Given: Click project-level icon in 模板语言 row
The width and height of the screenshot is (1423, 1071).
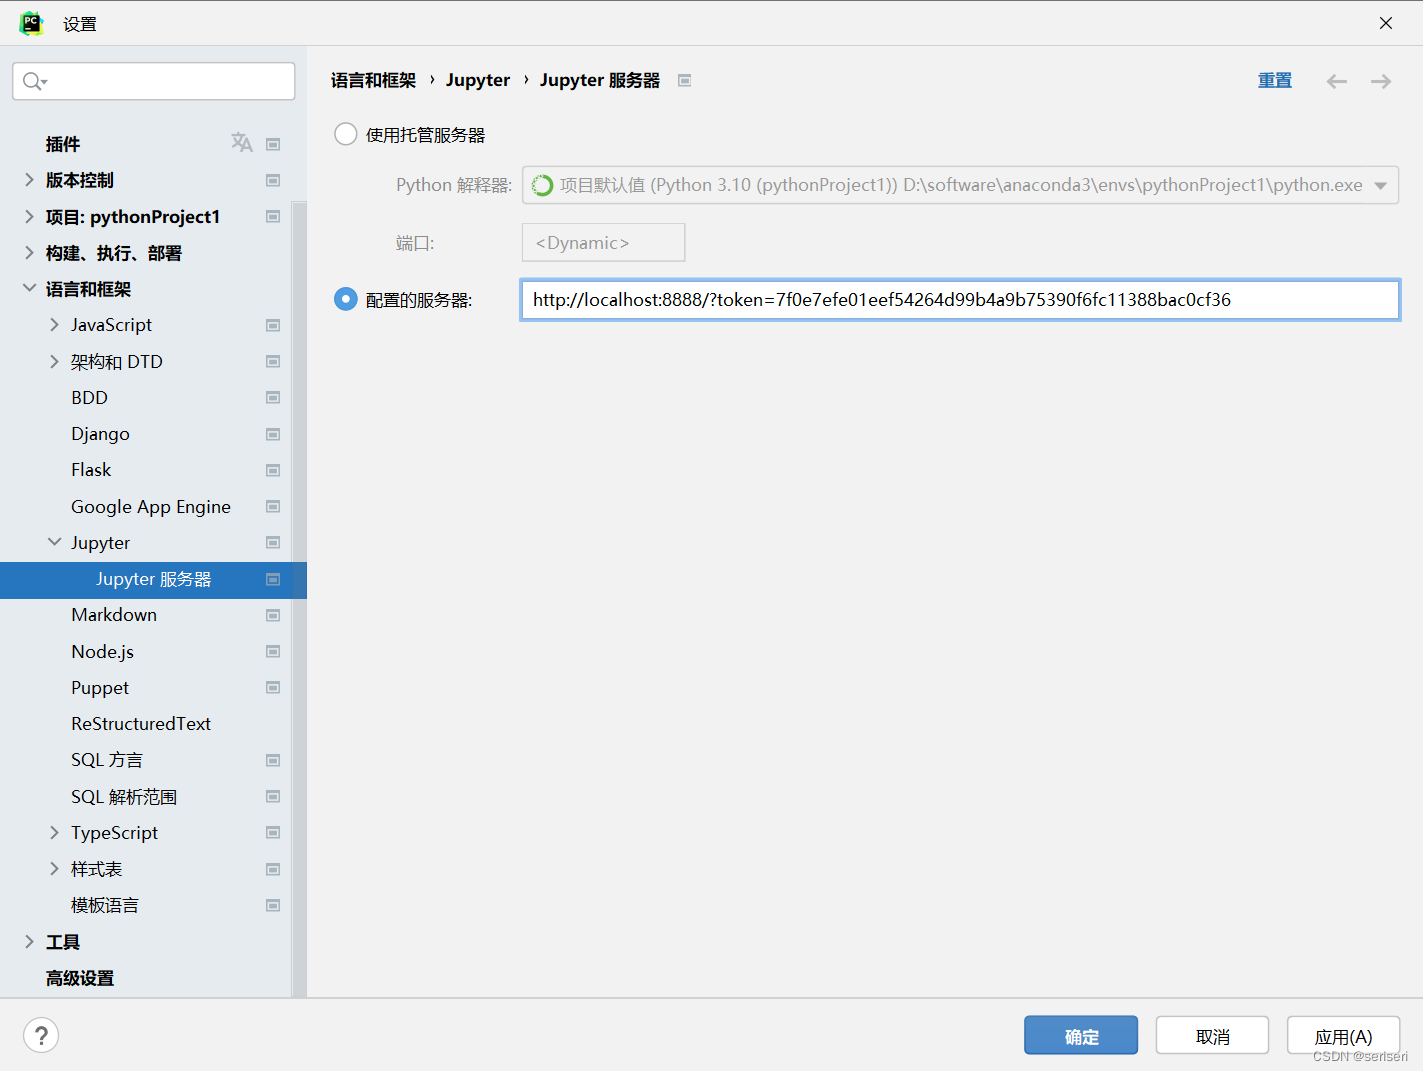Looking at the screenshot, I should pos(273,905).
